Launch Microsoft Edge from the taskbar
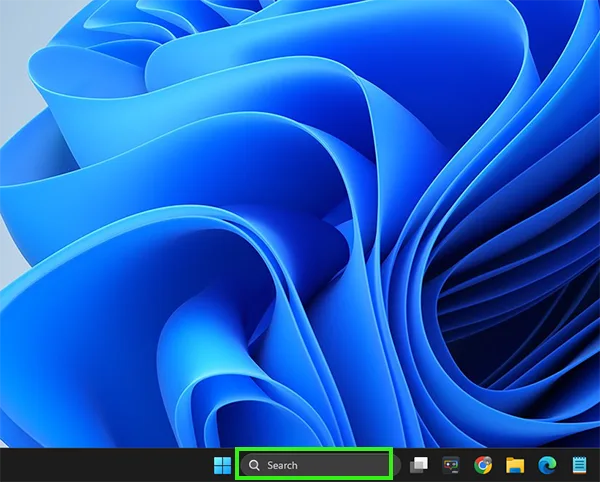This screenshot has width=600, height=482. coord(547,465)
